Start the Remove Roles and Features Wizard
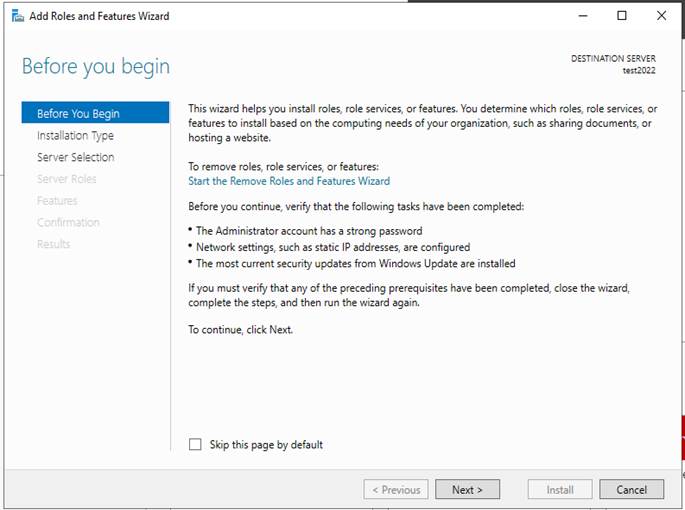Screen dimensions: 685x510 pyautogui.click(x=289, y=181)
